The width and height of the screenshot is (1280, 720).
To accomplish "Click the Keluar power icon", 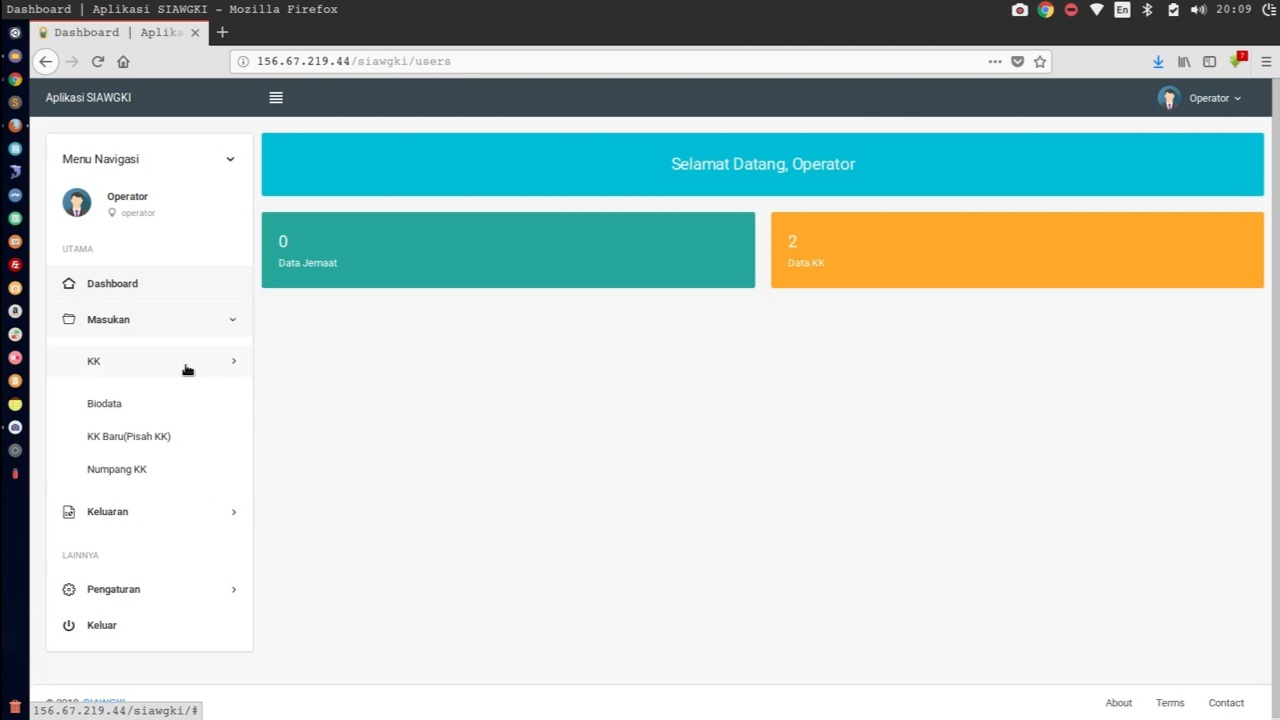I will coord(69,626).
